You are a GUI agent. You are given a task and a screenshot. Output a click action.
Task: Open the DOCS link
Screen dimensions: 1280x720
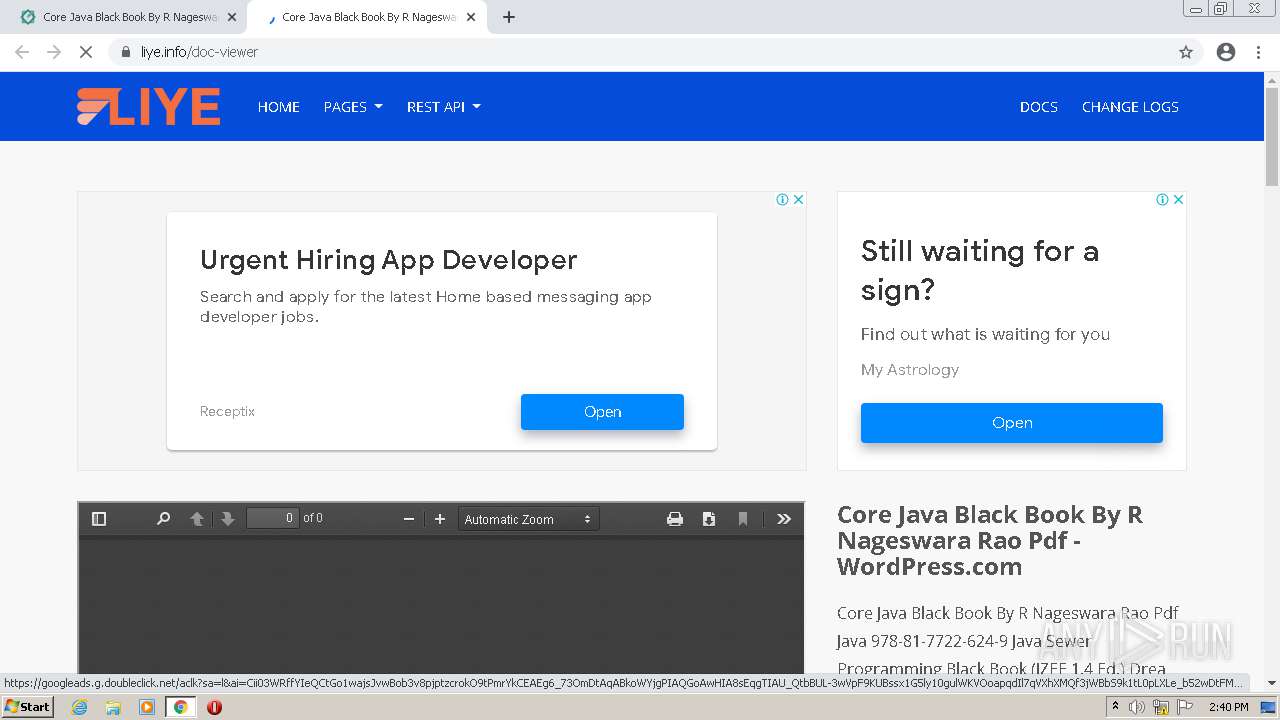[x=1039, y=107]
